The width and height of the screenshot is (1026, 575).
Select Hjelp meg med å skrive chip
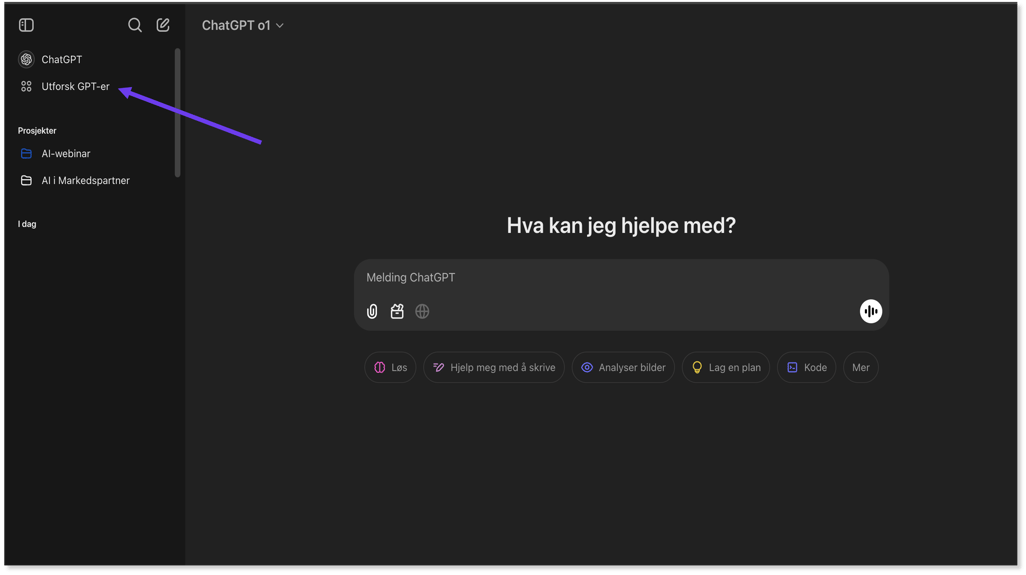click(x=494, y=368)
